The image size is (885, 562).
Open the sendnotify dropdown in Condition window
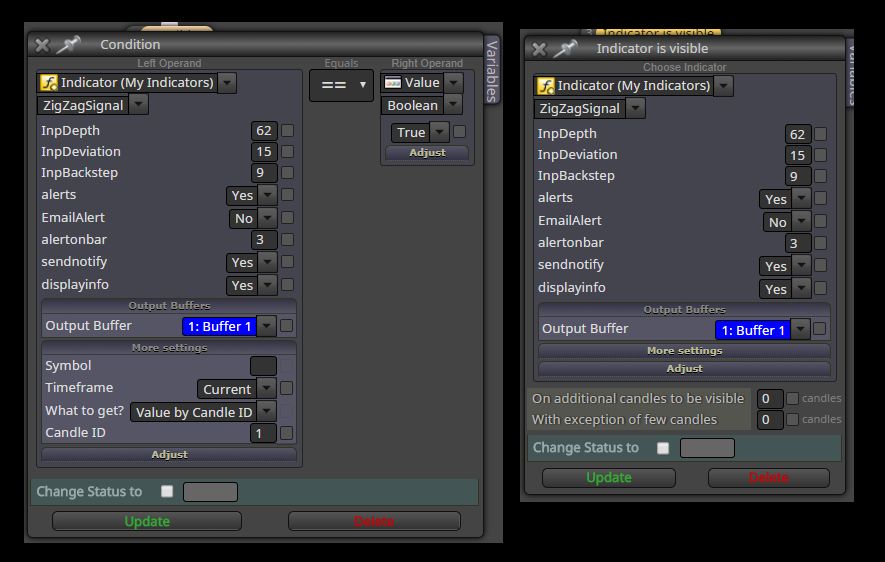(x=268, y=262)
